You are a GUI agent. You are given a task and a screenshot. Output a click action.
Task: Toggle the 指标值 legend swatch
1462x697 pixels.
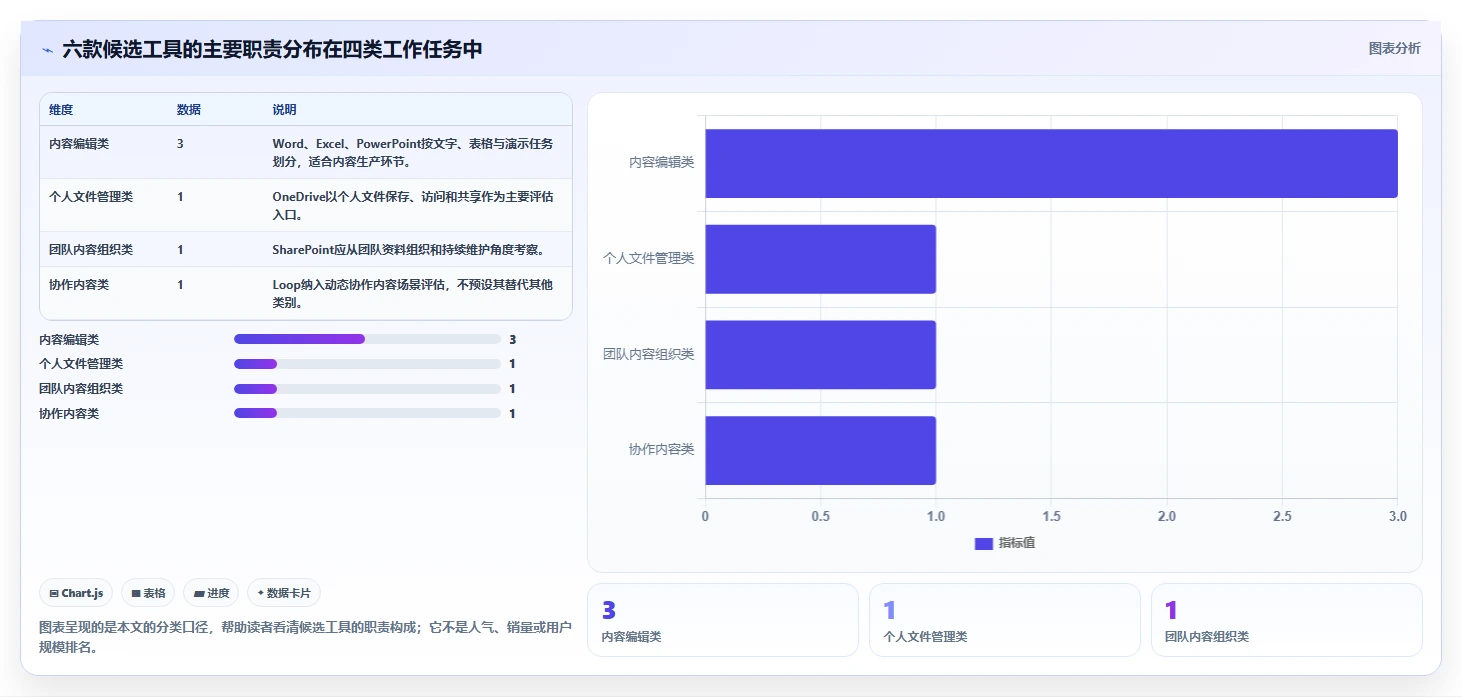983,543
